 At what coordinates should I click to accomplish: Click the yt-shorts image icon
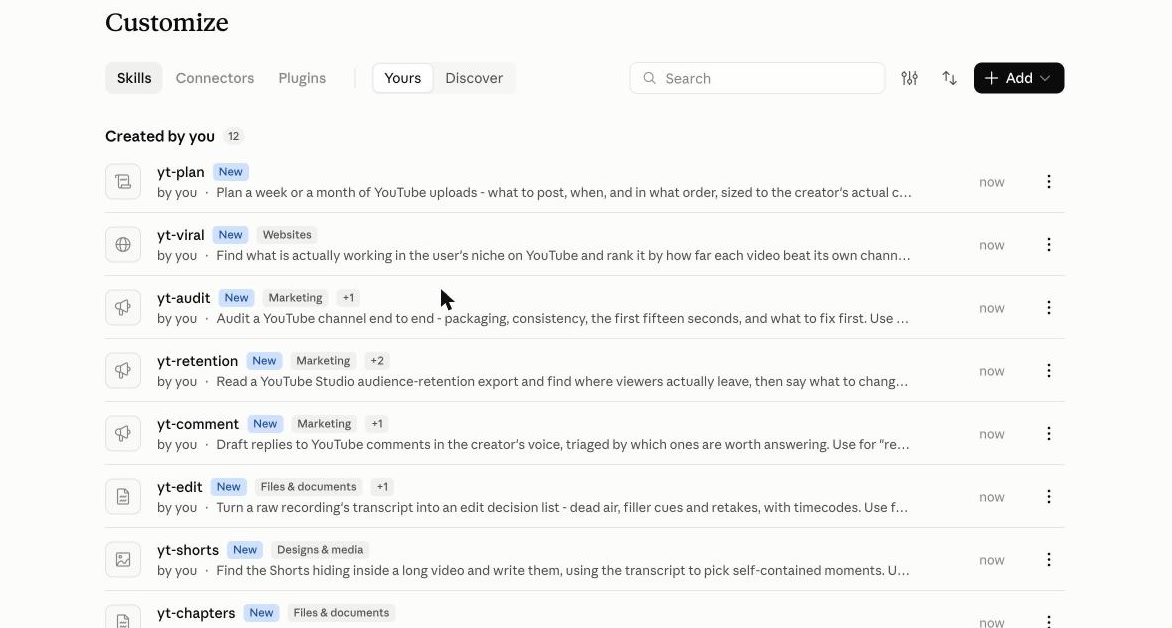123,559
